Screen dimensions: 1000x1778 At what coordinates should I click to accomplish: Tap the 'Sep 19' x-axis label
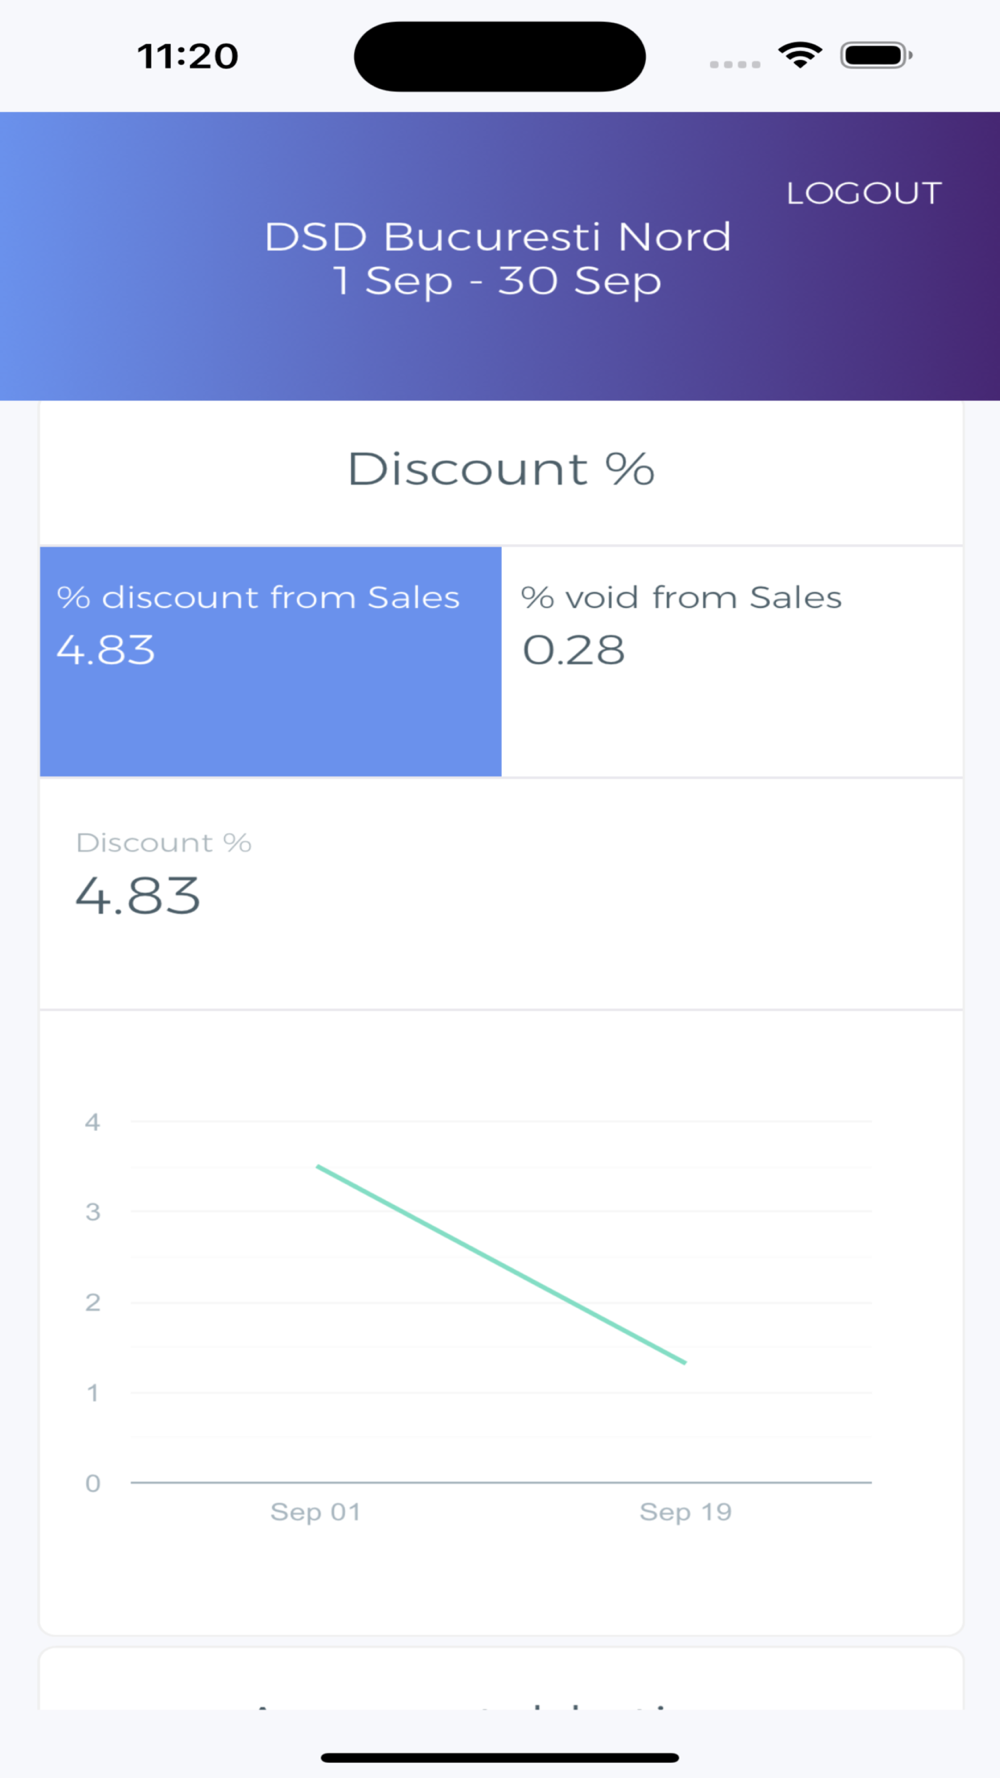[x=686, y=1512]
